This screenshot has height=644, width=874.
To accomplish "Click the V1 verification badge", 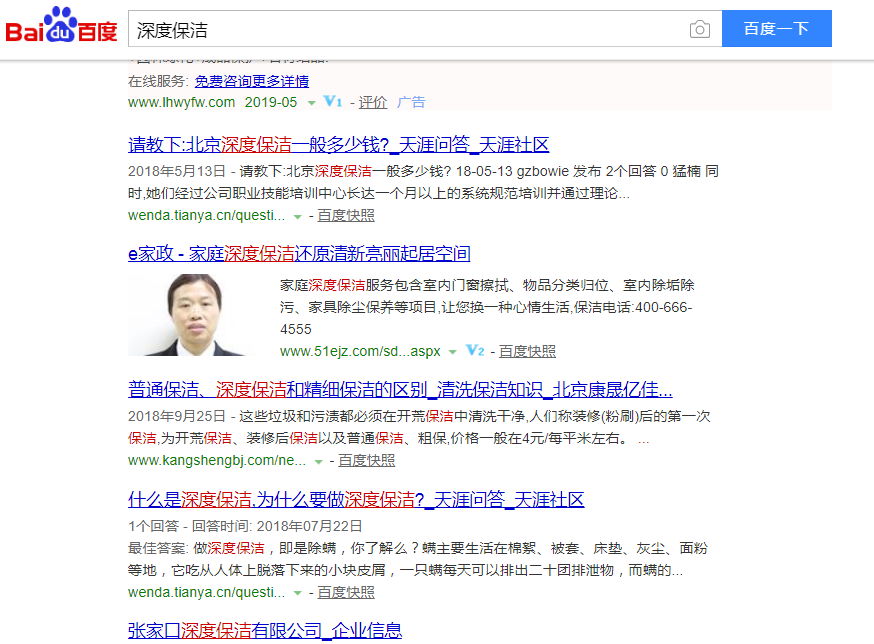I will [x=333, y=102].
